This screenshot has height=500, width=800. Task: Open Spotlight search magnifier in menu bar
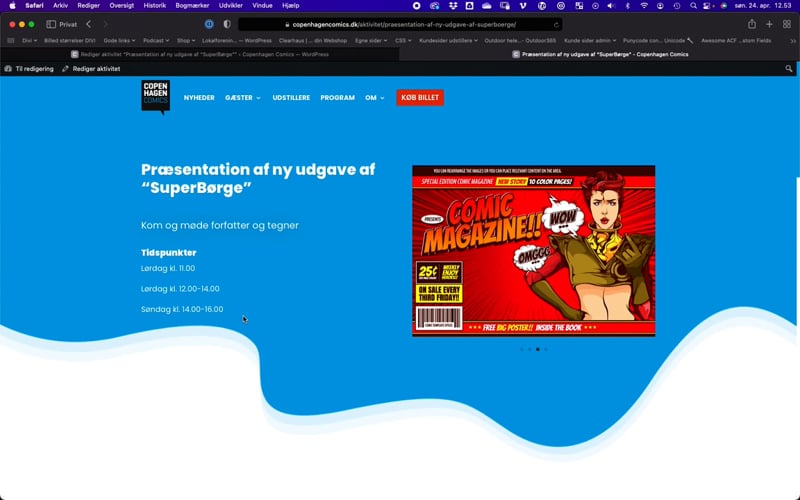(x=693, y=6)
